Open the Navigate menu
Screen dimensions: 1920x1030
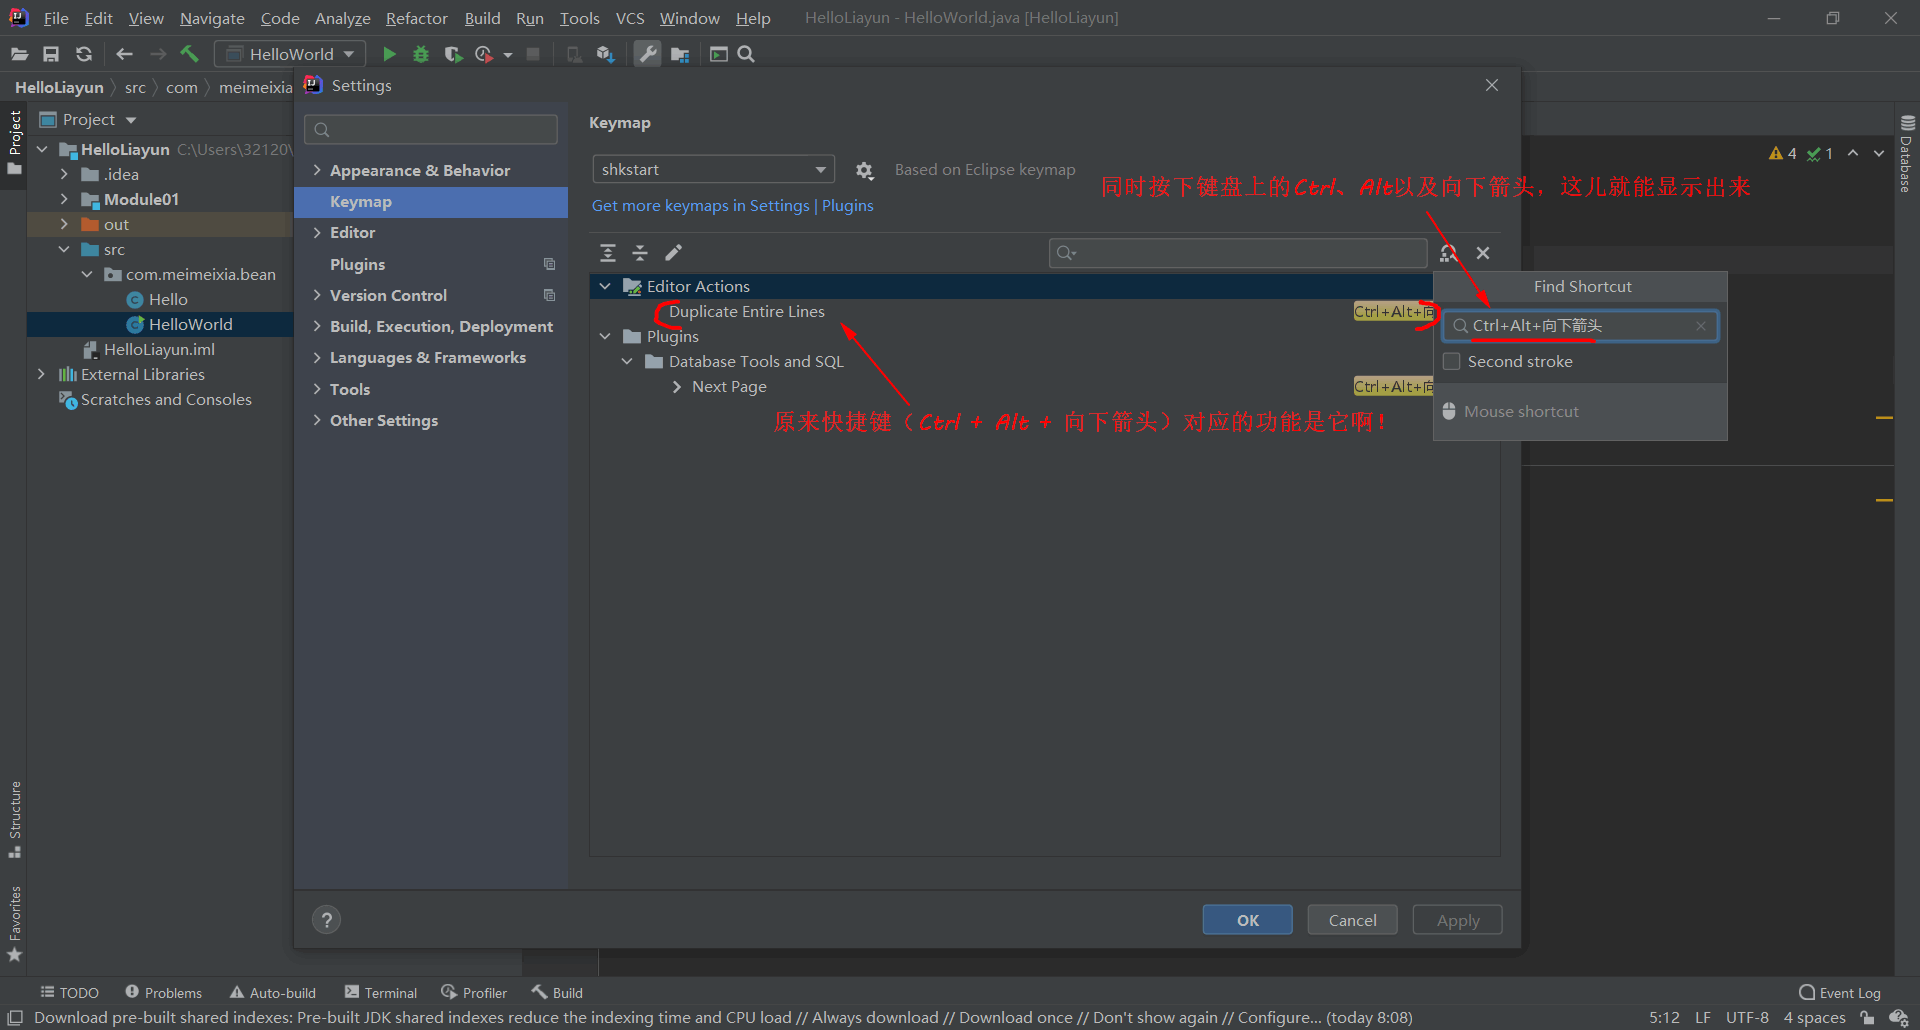[x=212, y=18]
